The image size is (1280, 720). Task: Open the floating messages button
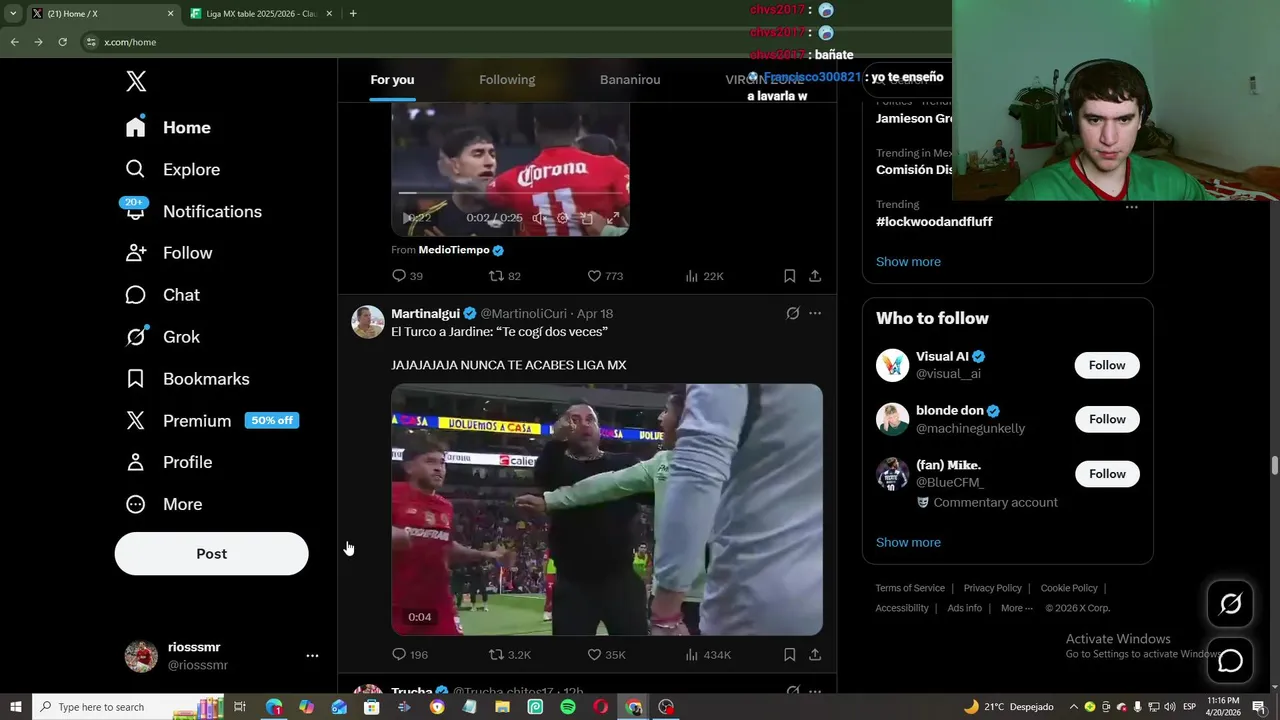pos(1230,661)
